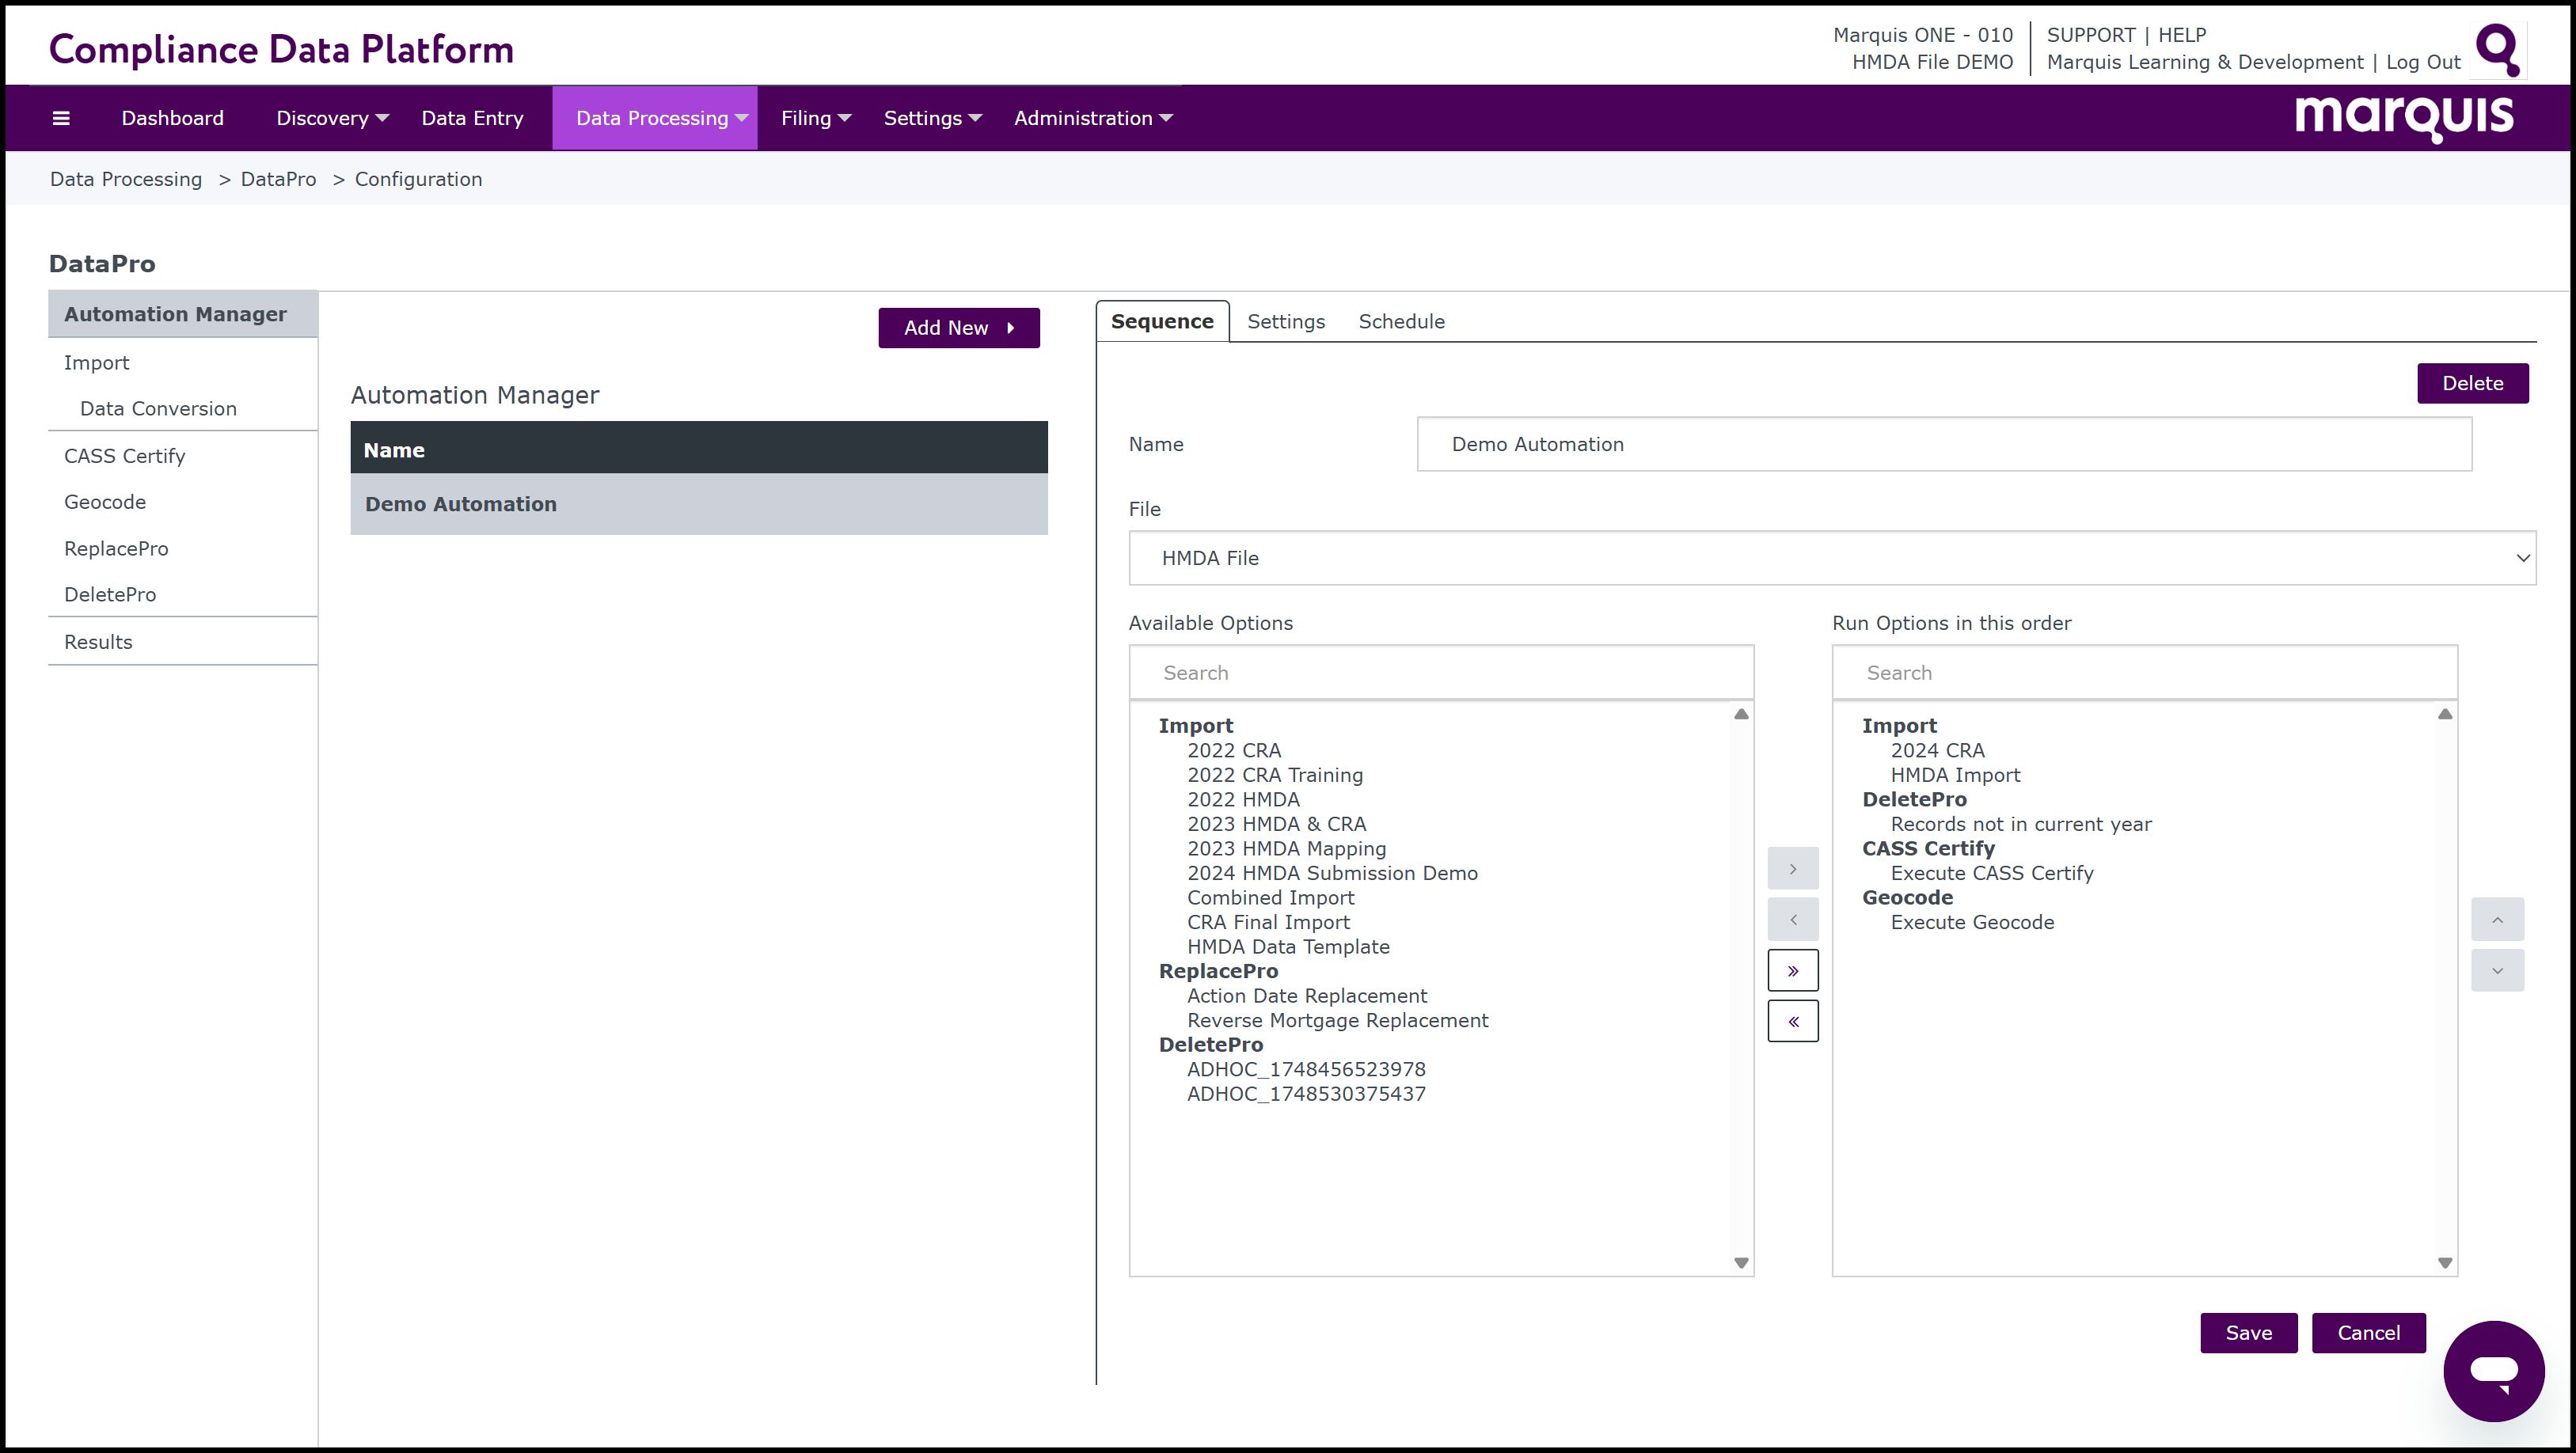Screen dimensions: 2576x1453
Task: Click the search magnifier icon
Action: pos(2497,49)
